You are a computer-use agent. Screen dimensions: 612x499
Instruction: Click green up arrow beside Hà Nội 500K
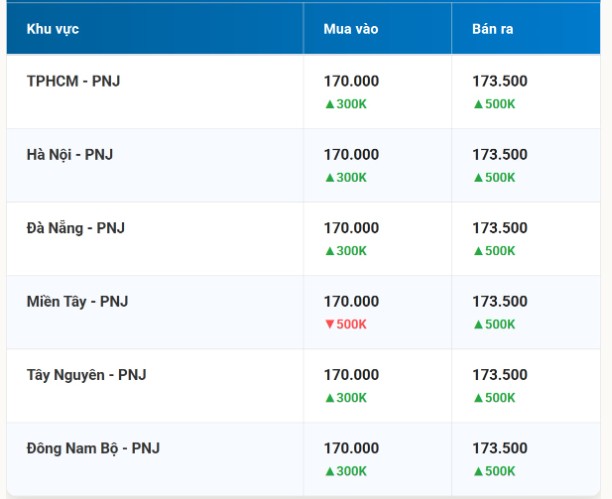pos(478,177)
